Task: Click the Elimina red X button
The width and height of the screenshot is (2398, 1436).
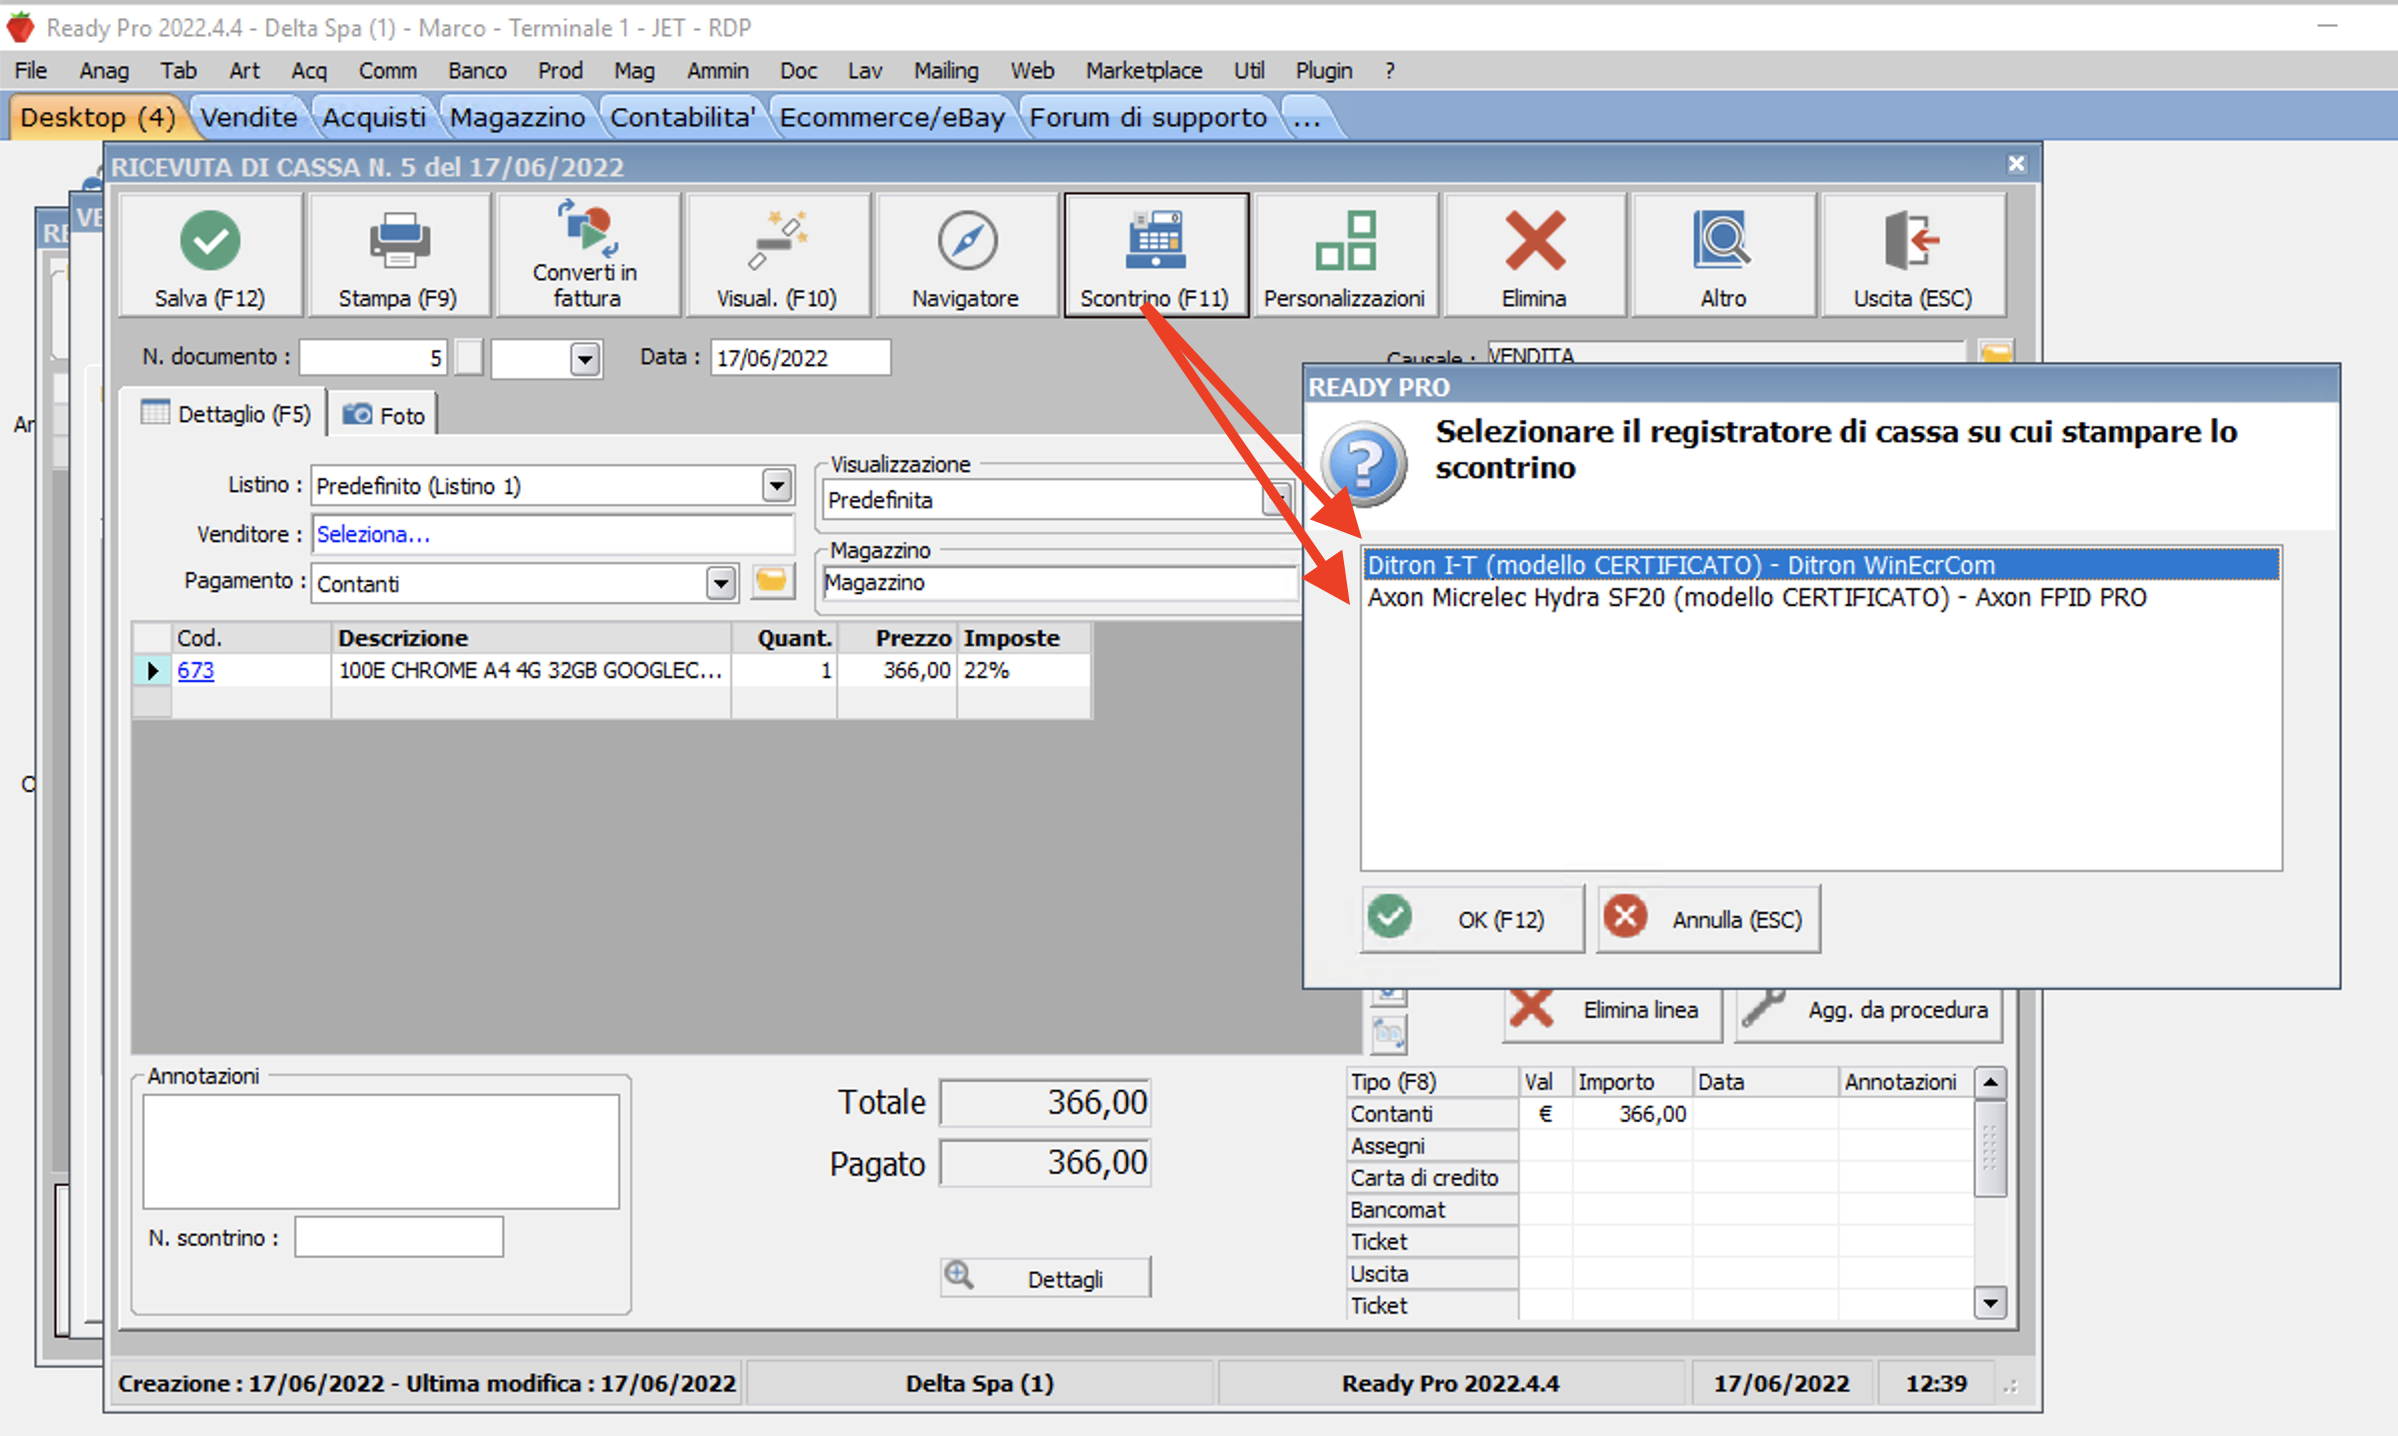Action: (x=1534, y=256)
